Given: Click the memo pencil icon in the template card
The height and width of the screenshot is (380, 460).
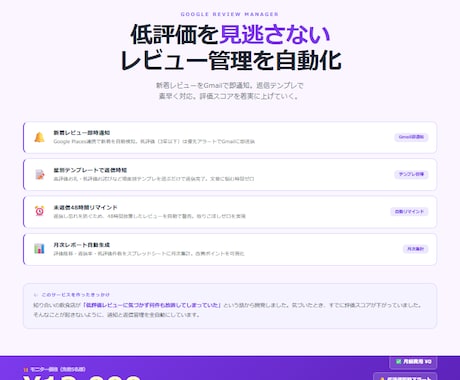Looking at the screenshot, I should [40, 174].
